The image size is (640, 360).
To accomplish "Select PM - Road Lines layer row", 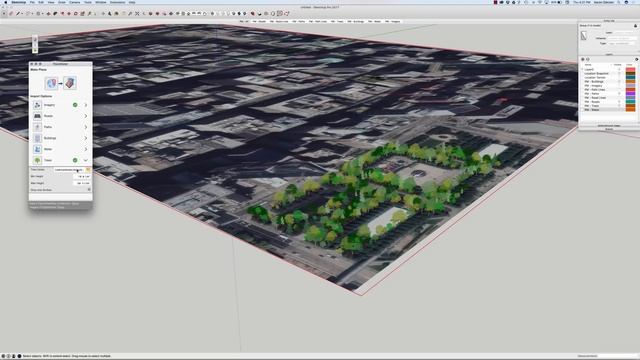I will pos(608,98).
